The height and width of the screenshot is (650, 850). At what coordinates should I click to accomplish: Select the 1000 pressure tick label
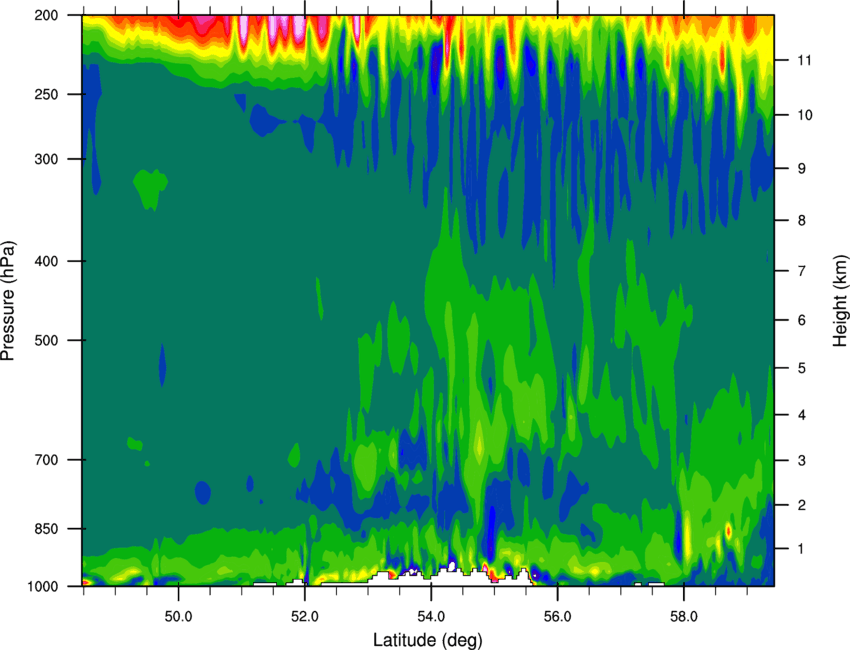pos(43,587)
